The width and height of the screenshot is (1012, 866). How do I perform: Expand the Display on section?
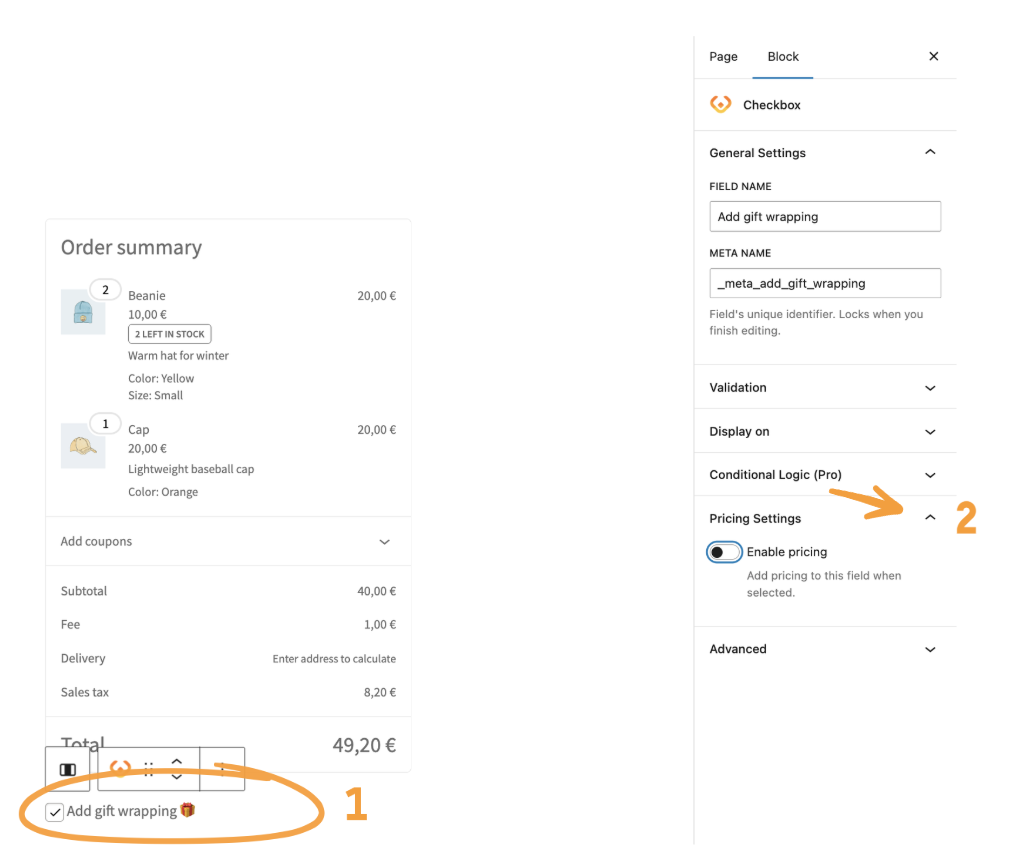[x=930, y=432]
